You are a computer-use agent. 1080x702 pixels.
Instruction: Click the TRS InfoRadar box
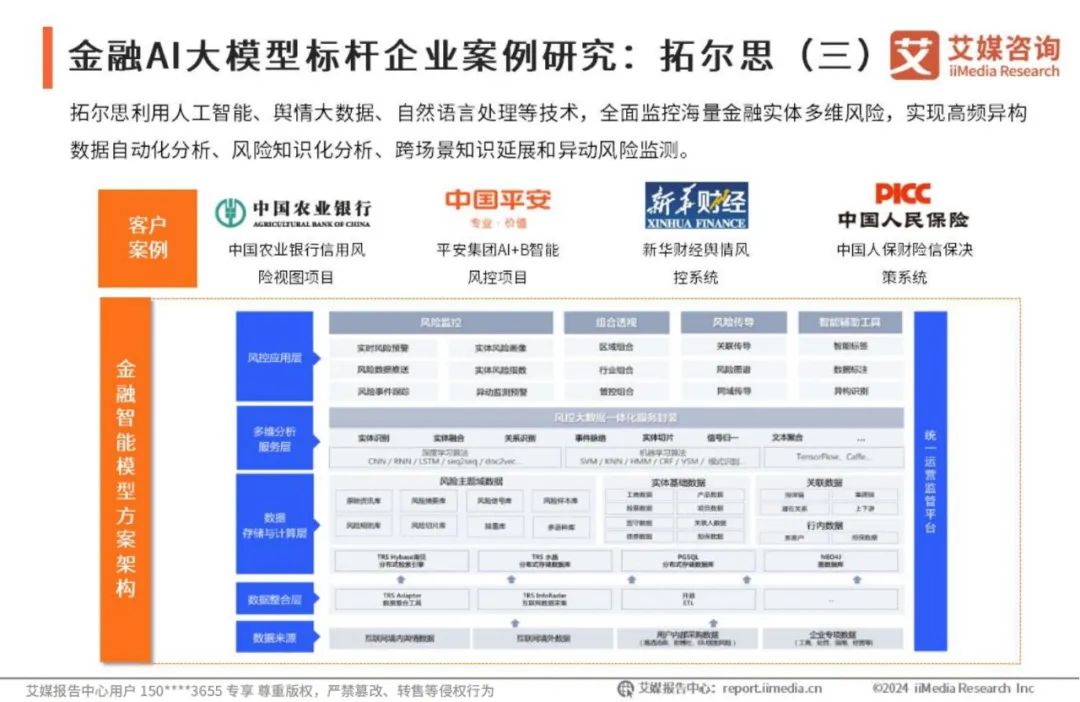pos(544,599)
